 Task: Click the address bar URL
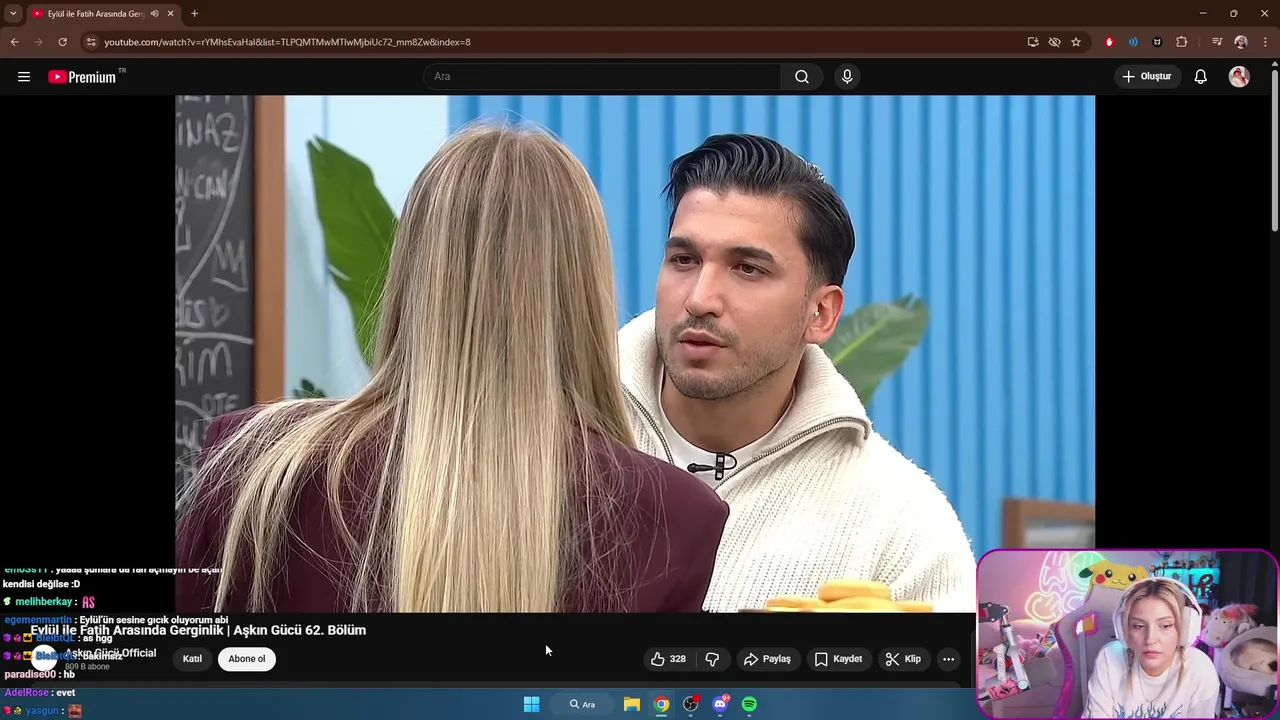(x=287, y=42)
